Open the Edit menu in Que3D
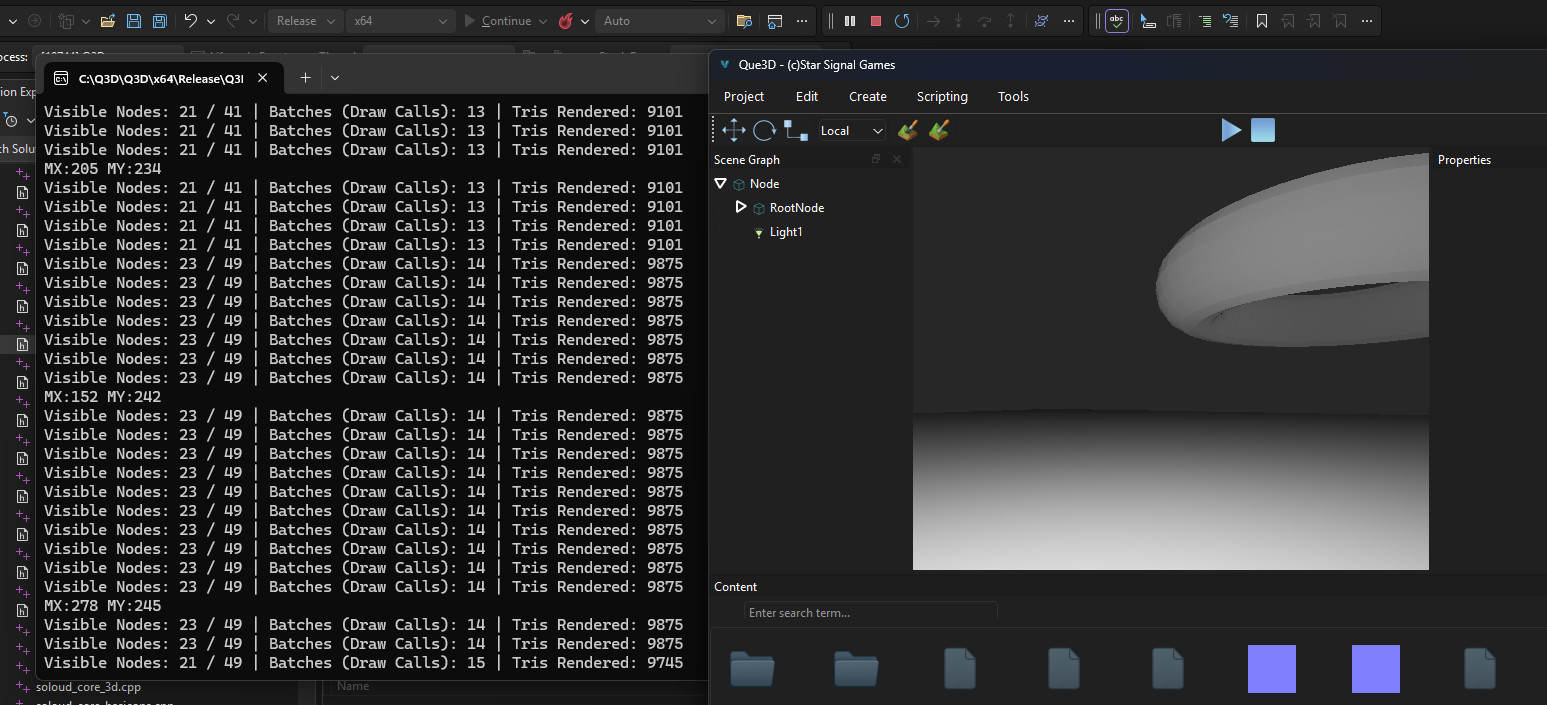This screenshot has width=1547, height=705. 807,96
